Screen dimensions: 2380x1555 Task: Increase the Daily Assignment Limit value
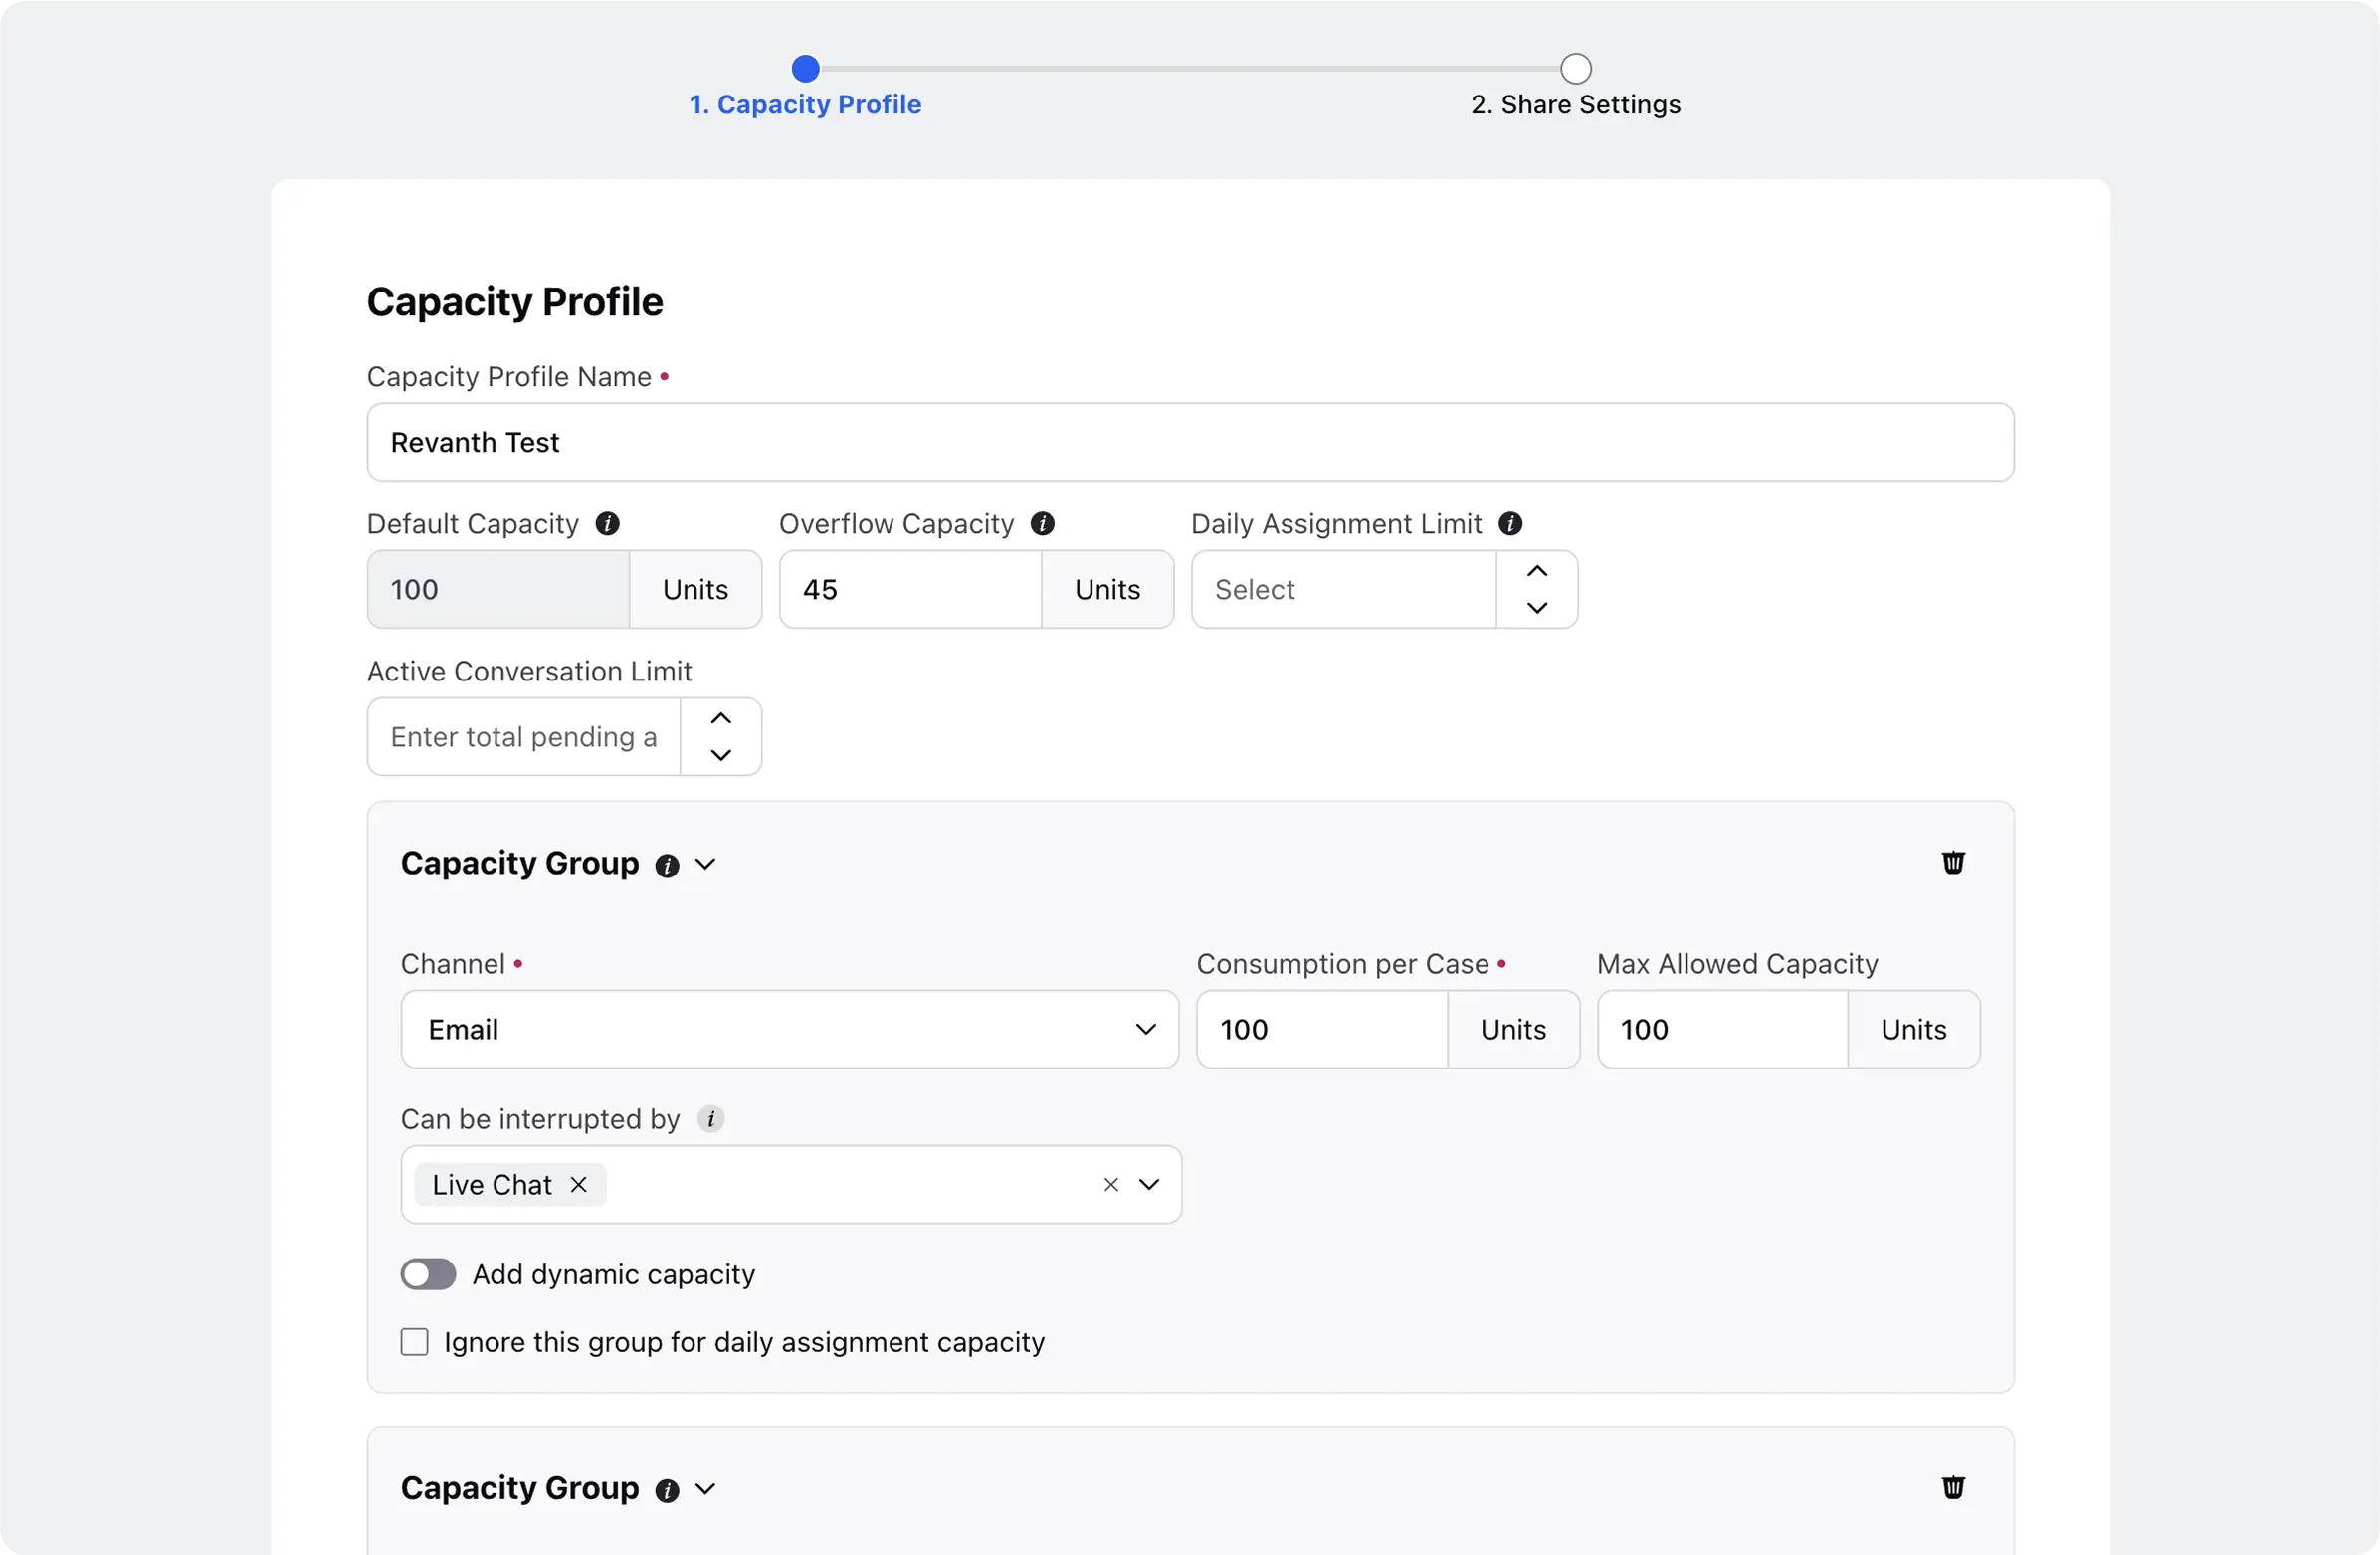coord(1537,571)
